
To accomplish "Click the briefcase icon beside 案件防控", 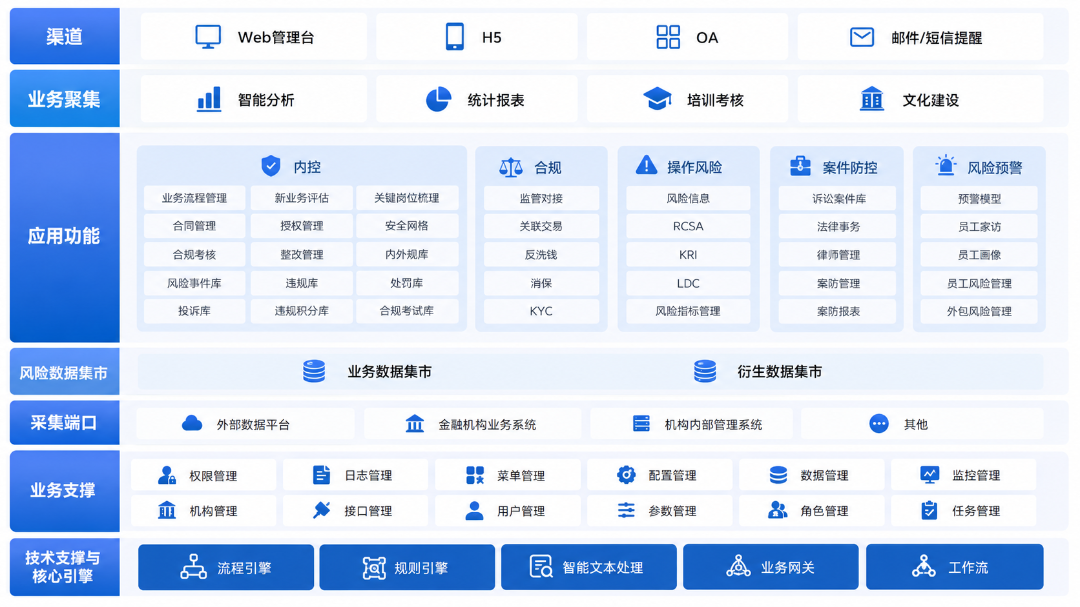I will pos(800,165).
